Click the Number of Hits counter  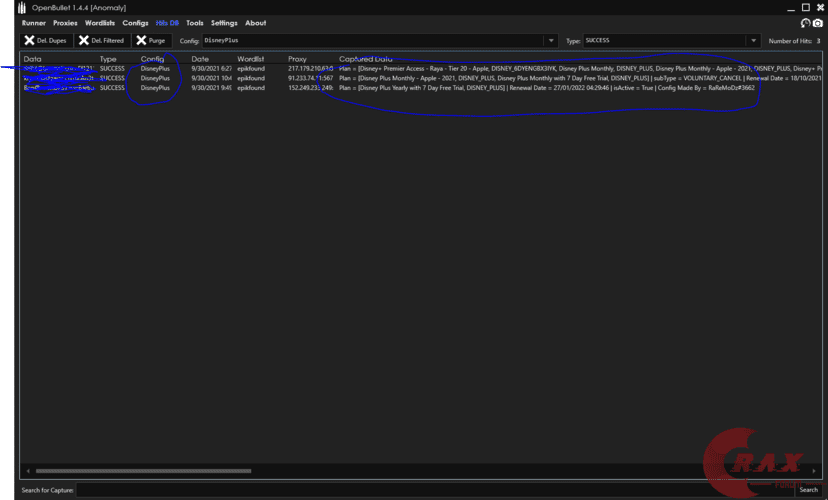click(x=794, y=41)
